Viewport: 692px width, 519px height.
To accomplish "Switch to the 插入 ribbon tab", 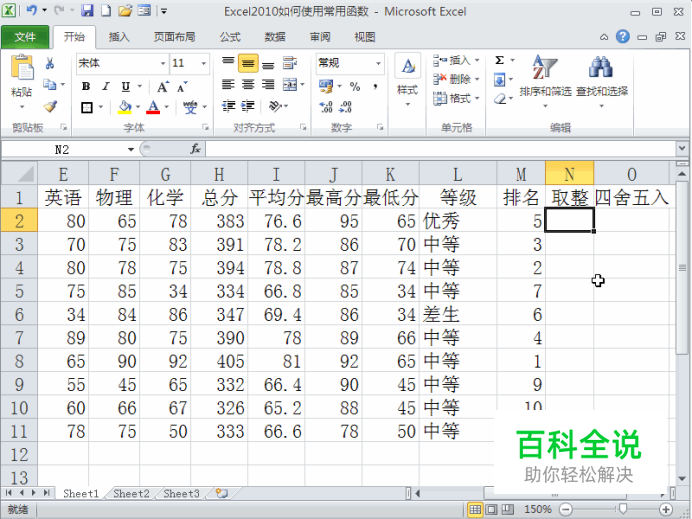I will pos(119,37).
